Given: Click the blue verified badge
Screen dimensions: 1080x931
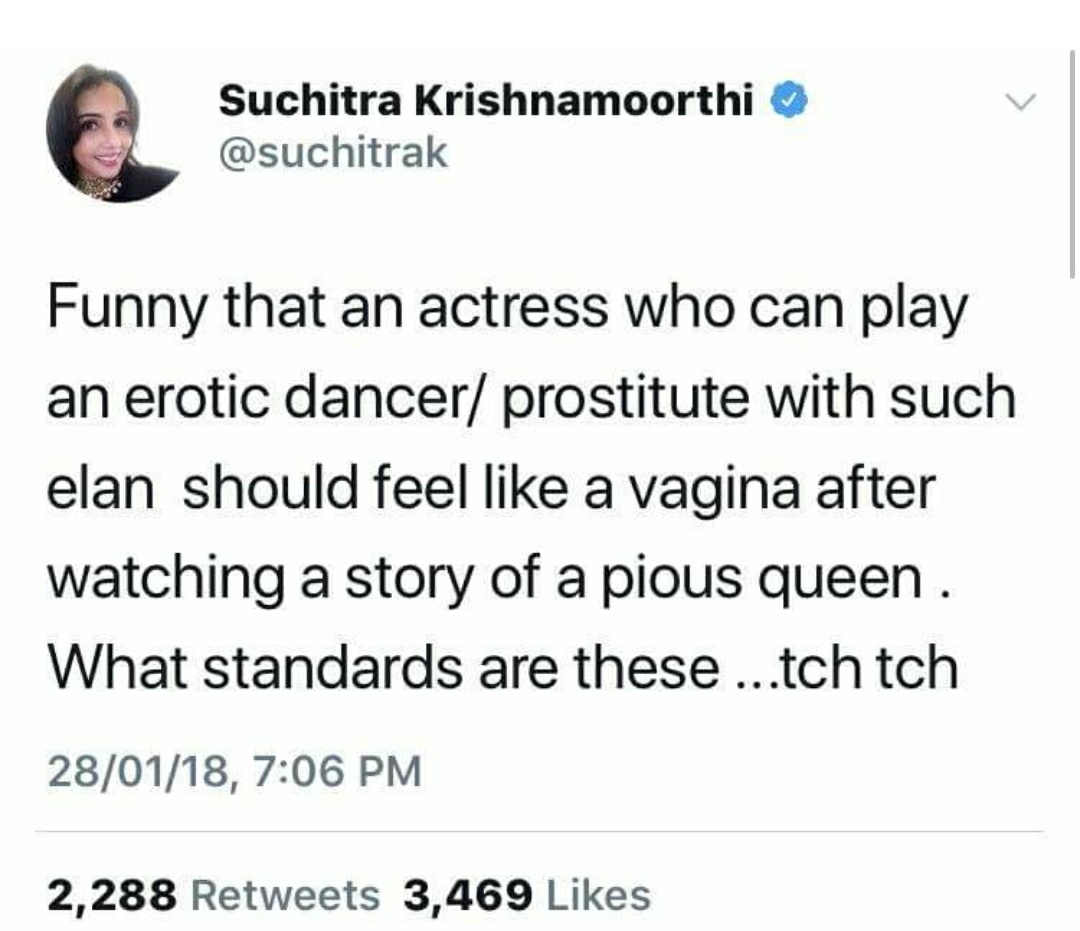Looking at the screenshot, I should point(785,100).
